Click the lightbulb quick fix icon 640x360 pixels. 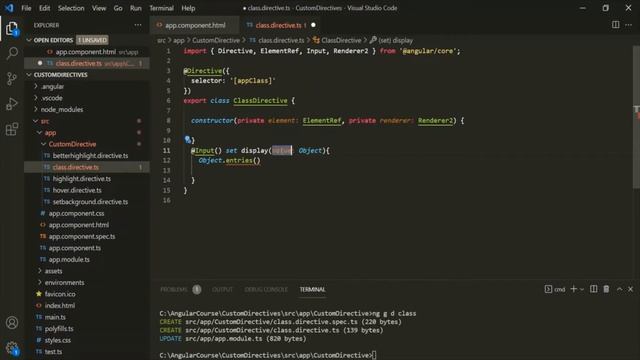[187, 140]
